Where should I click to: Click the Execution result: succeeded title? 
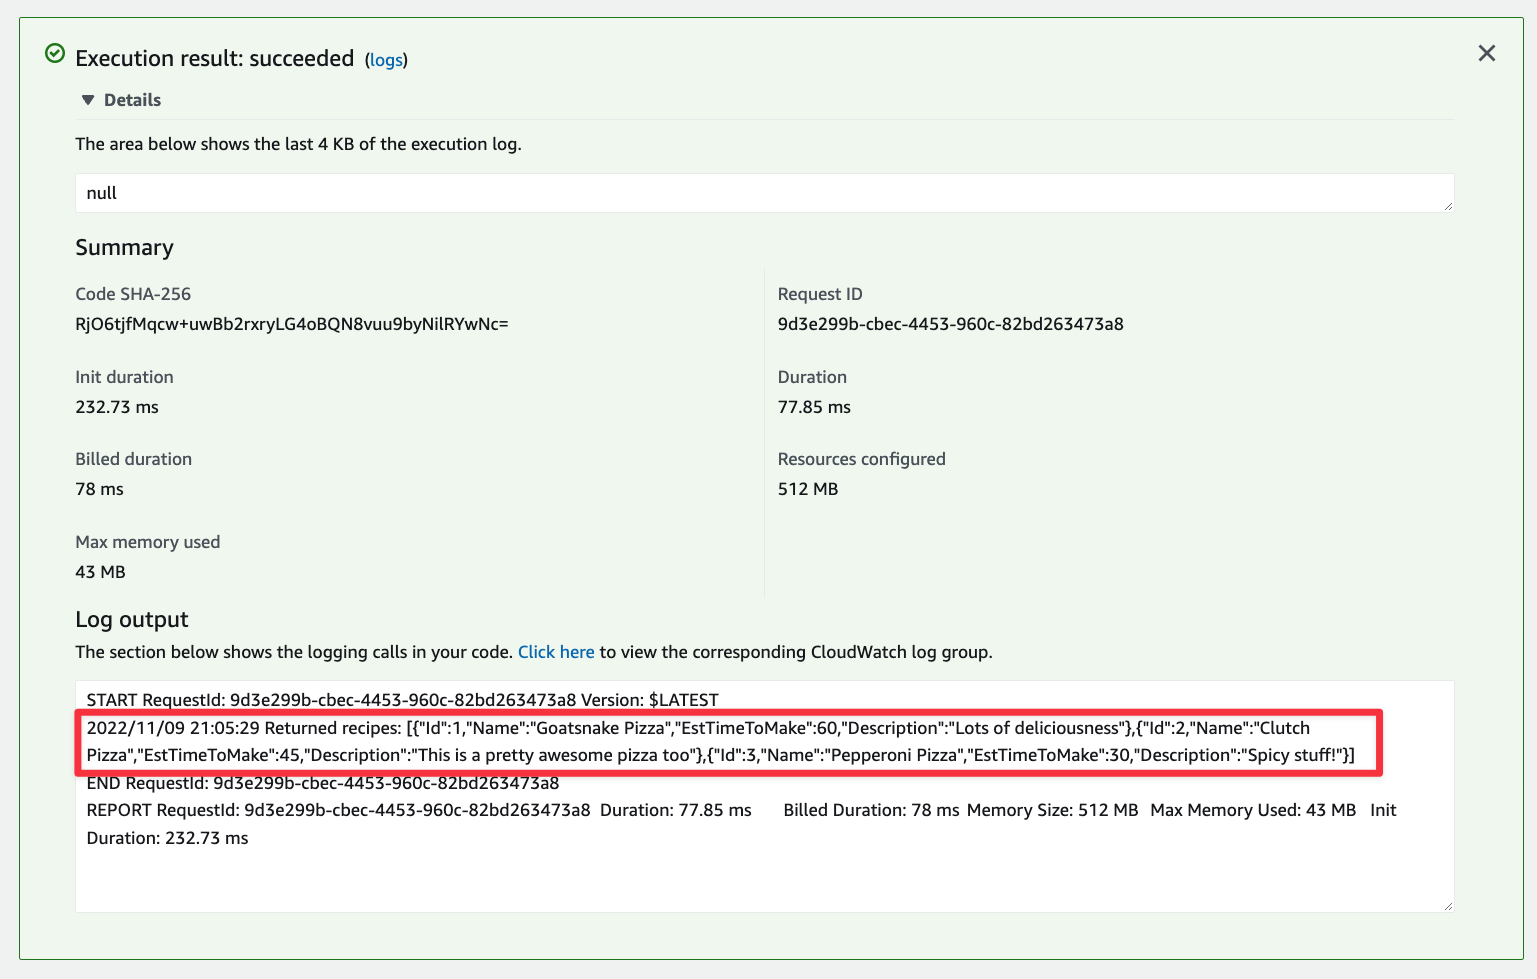pos(215,58)
